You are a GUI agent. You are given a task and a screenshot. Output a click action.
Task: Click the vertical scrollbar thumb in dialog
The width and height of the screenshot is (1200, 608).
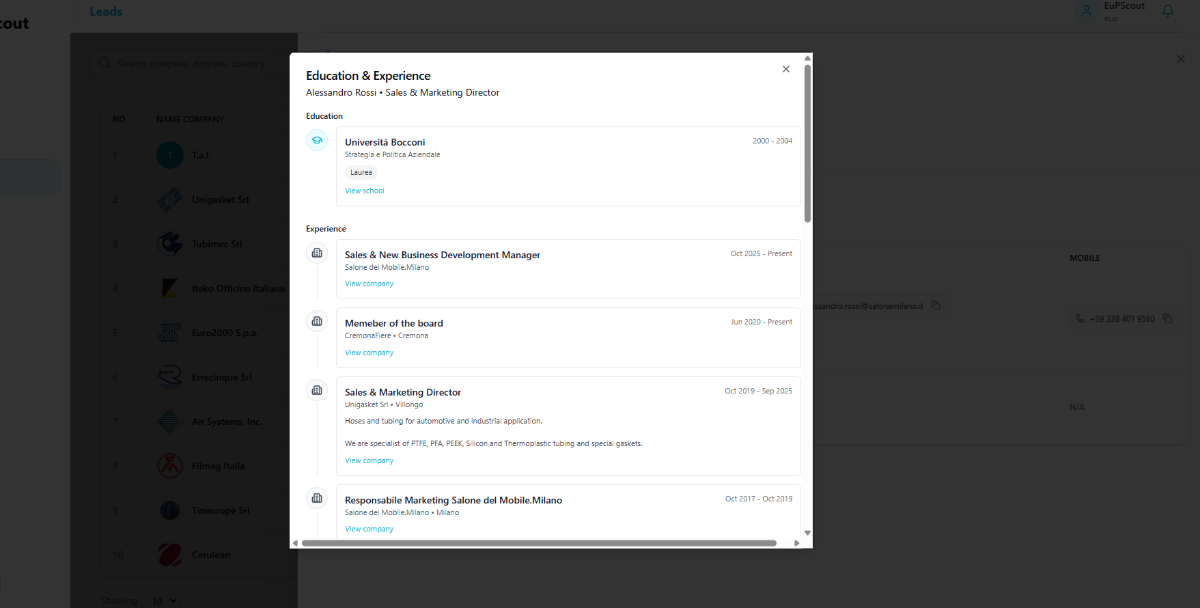(808, 142)
